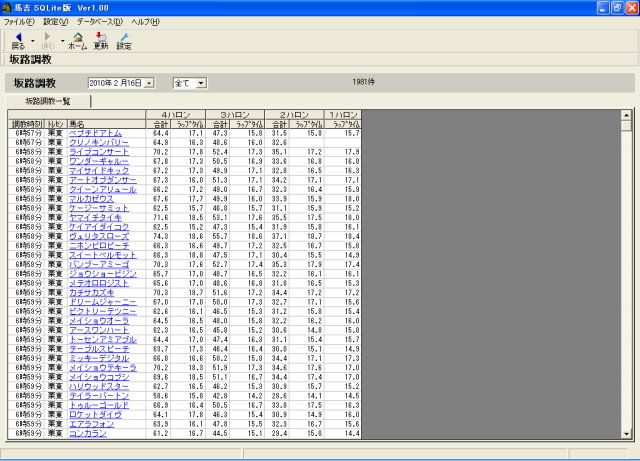
Task: Click the scrollbar down arrow
Action: coord(626,434)
